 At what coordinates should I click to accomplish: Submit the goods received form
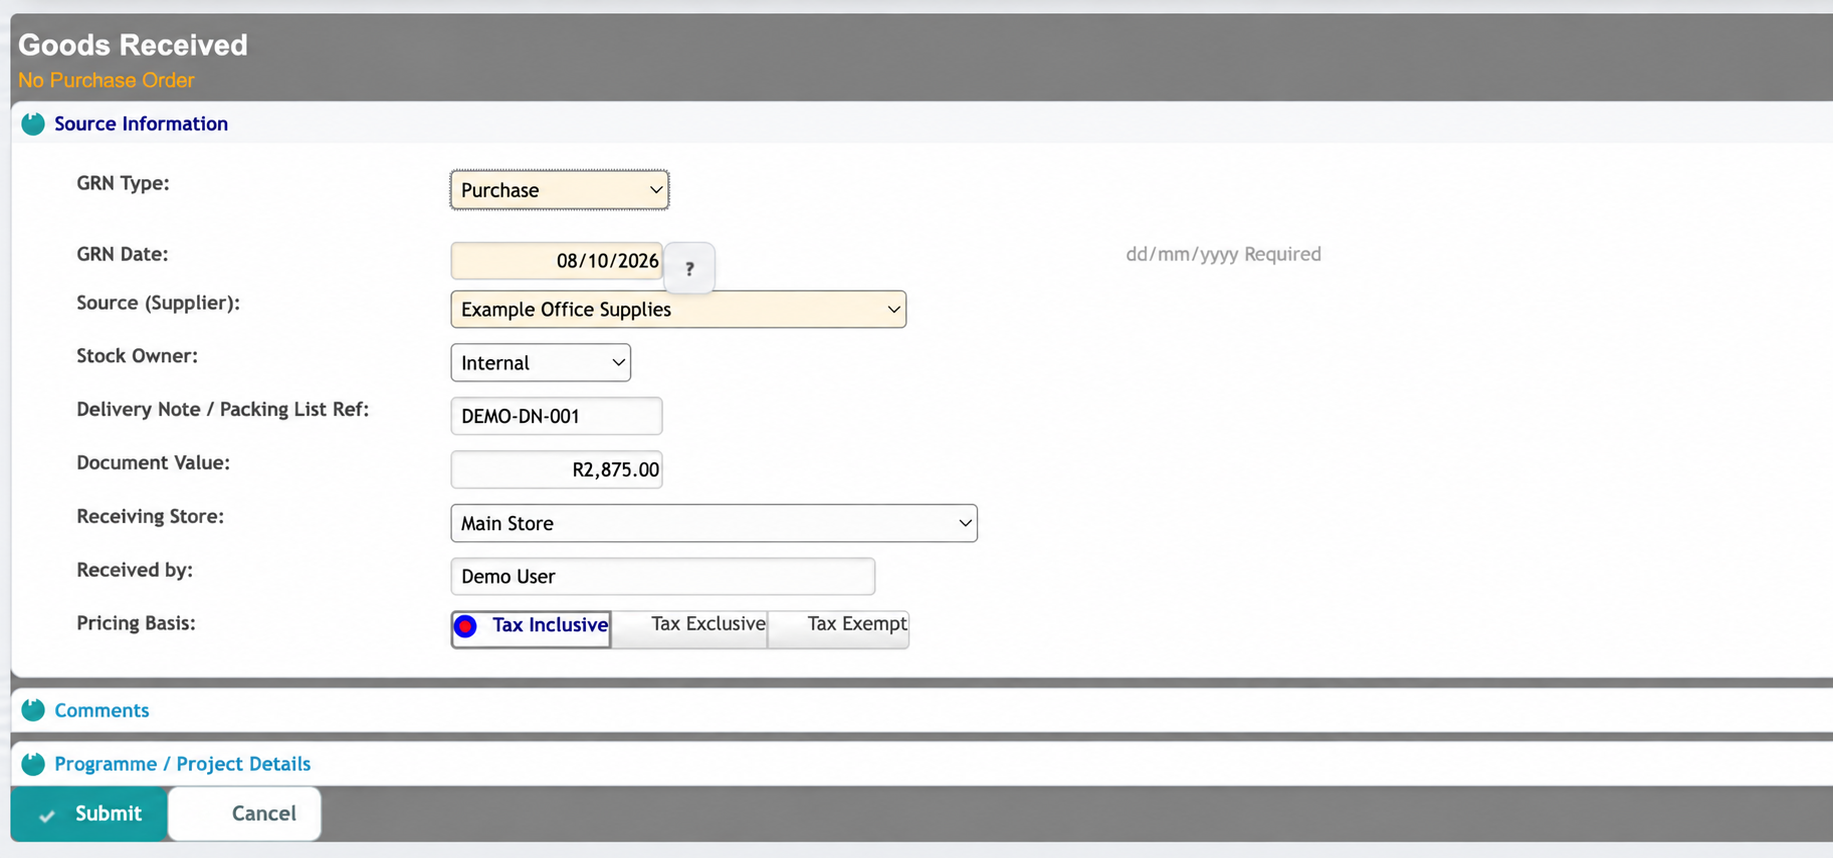[x=89, y=813]
